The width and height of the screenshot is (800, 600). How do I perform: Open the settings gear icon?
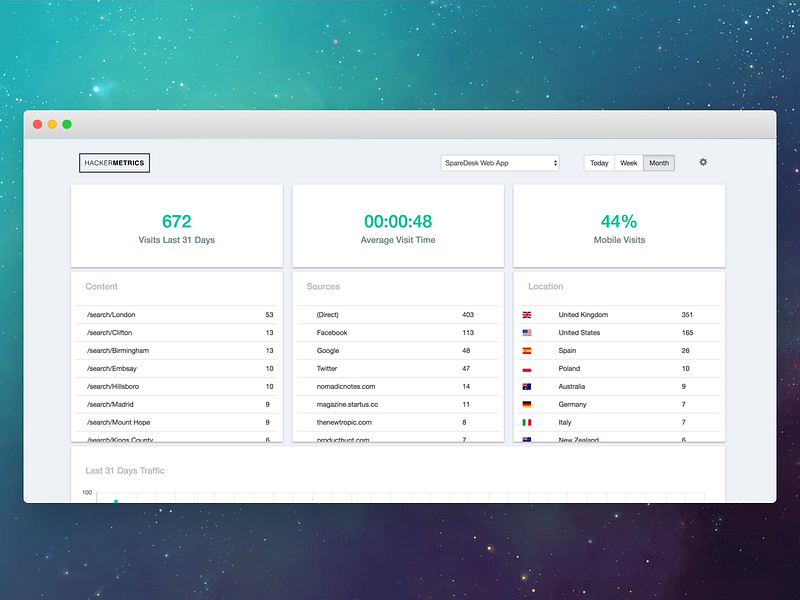pyautogui.click(x=703, y=162)
